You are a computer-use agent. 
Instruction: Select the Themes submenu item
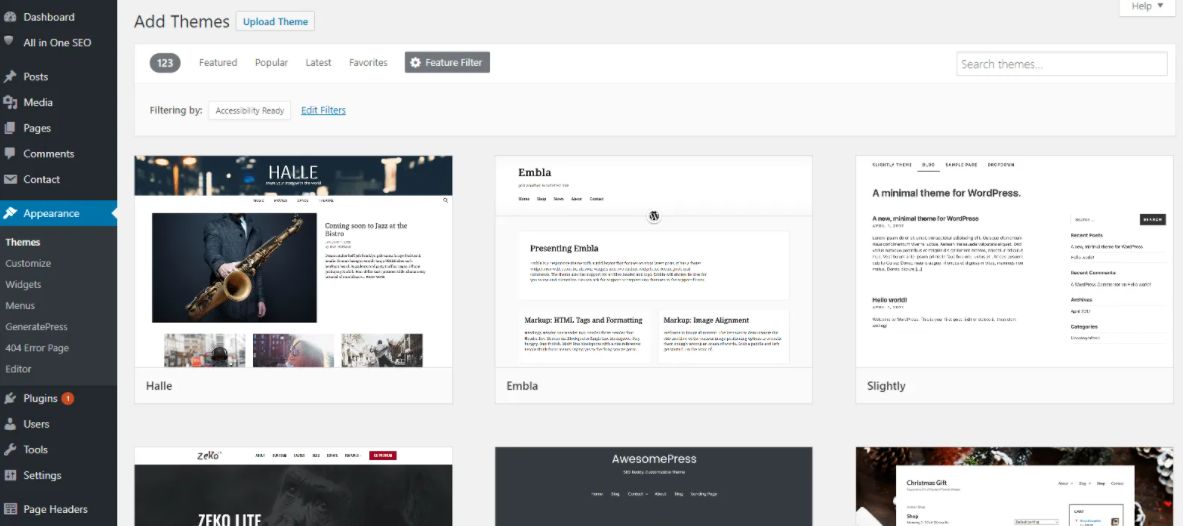click(23, 242)
